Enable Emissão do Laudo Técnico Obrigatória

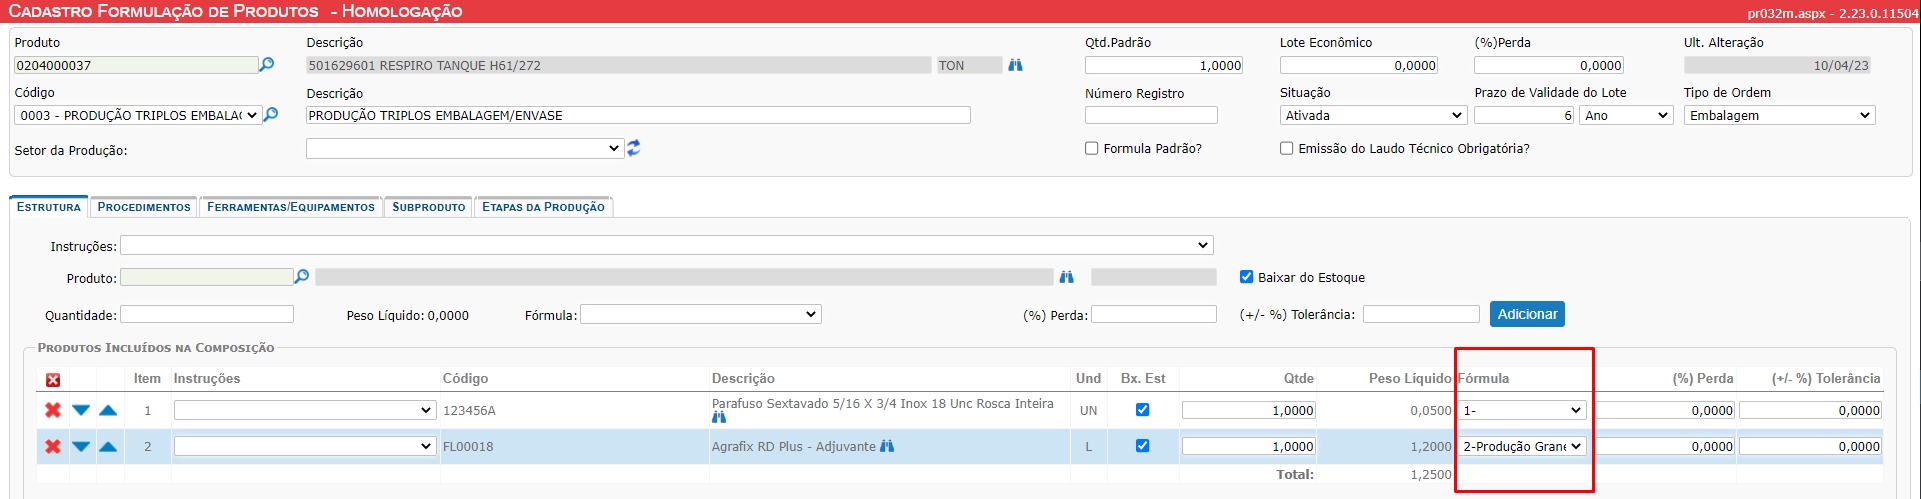[x=1287, y=148]
